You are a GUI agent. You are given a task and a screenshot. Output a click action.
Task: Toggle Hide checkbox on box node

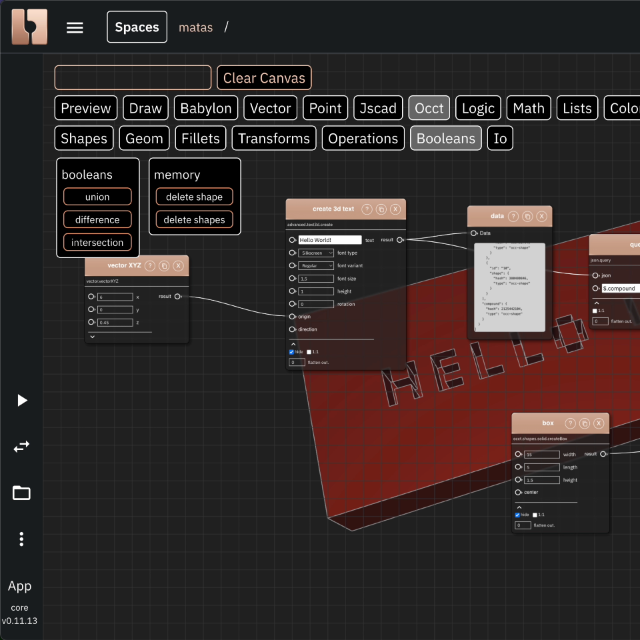(517, 515)
